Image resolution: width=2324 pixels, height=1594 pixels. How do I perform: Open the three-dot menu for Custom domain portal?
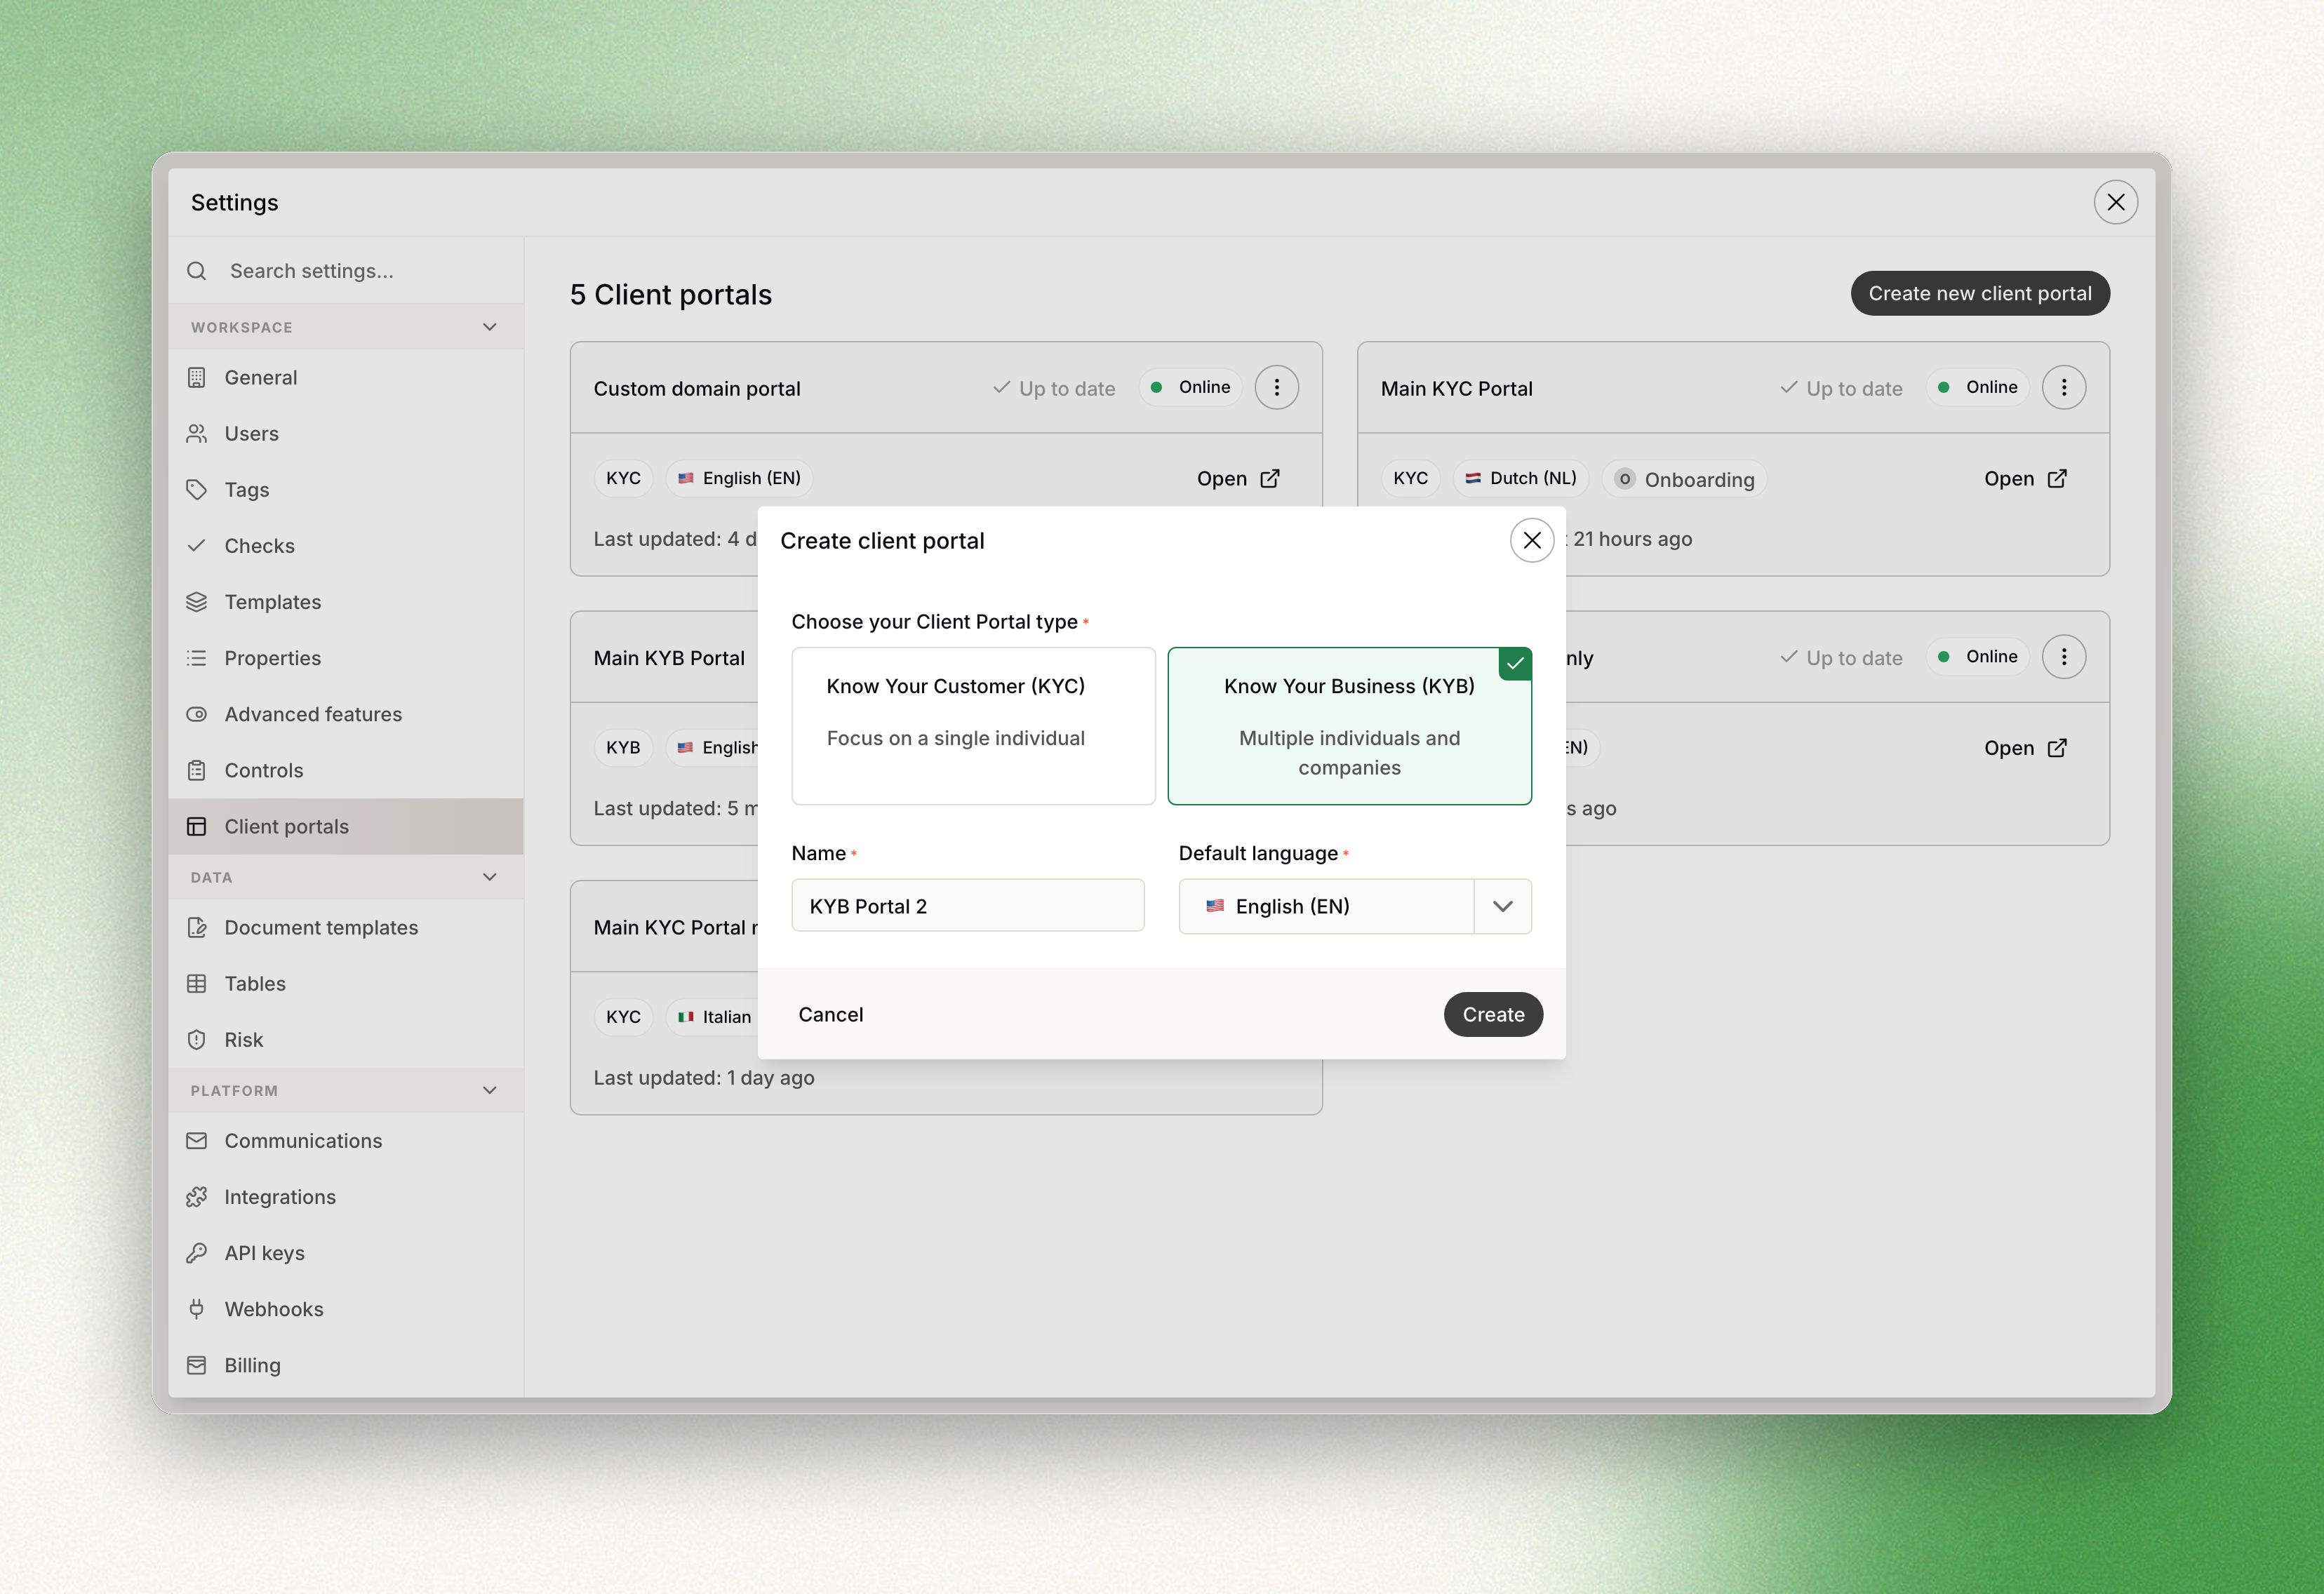pos(1276,388)
